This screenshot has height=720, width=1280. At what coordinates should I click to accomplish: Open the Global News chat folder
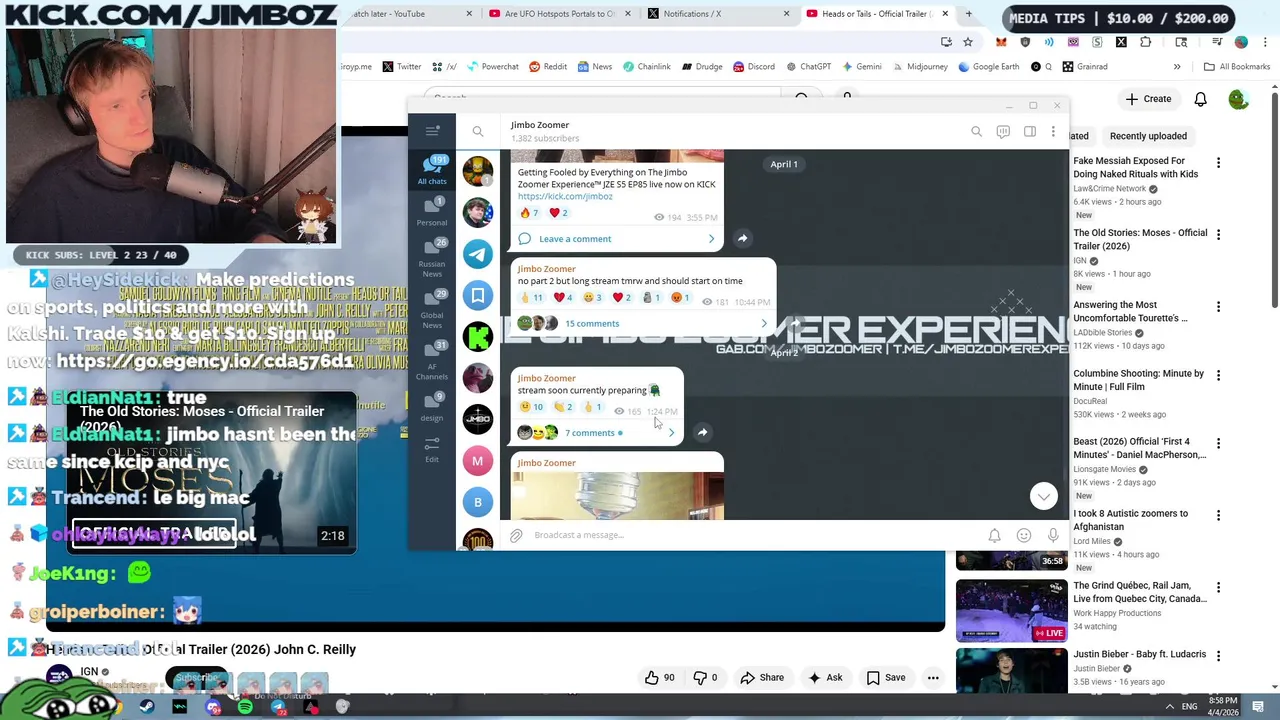pyautogui.click(x=432, y=309)
